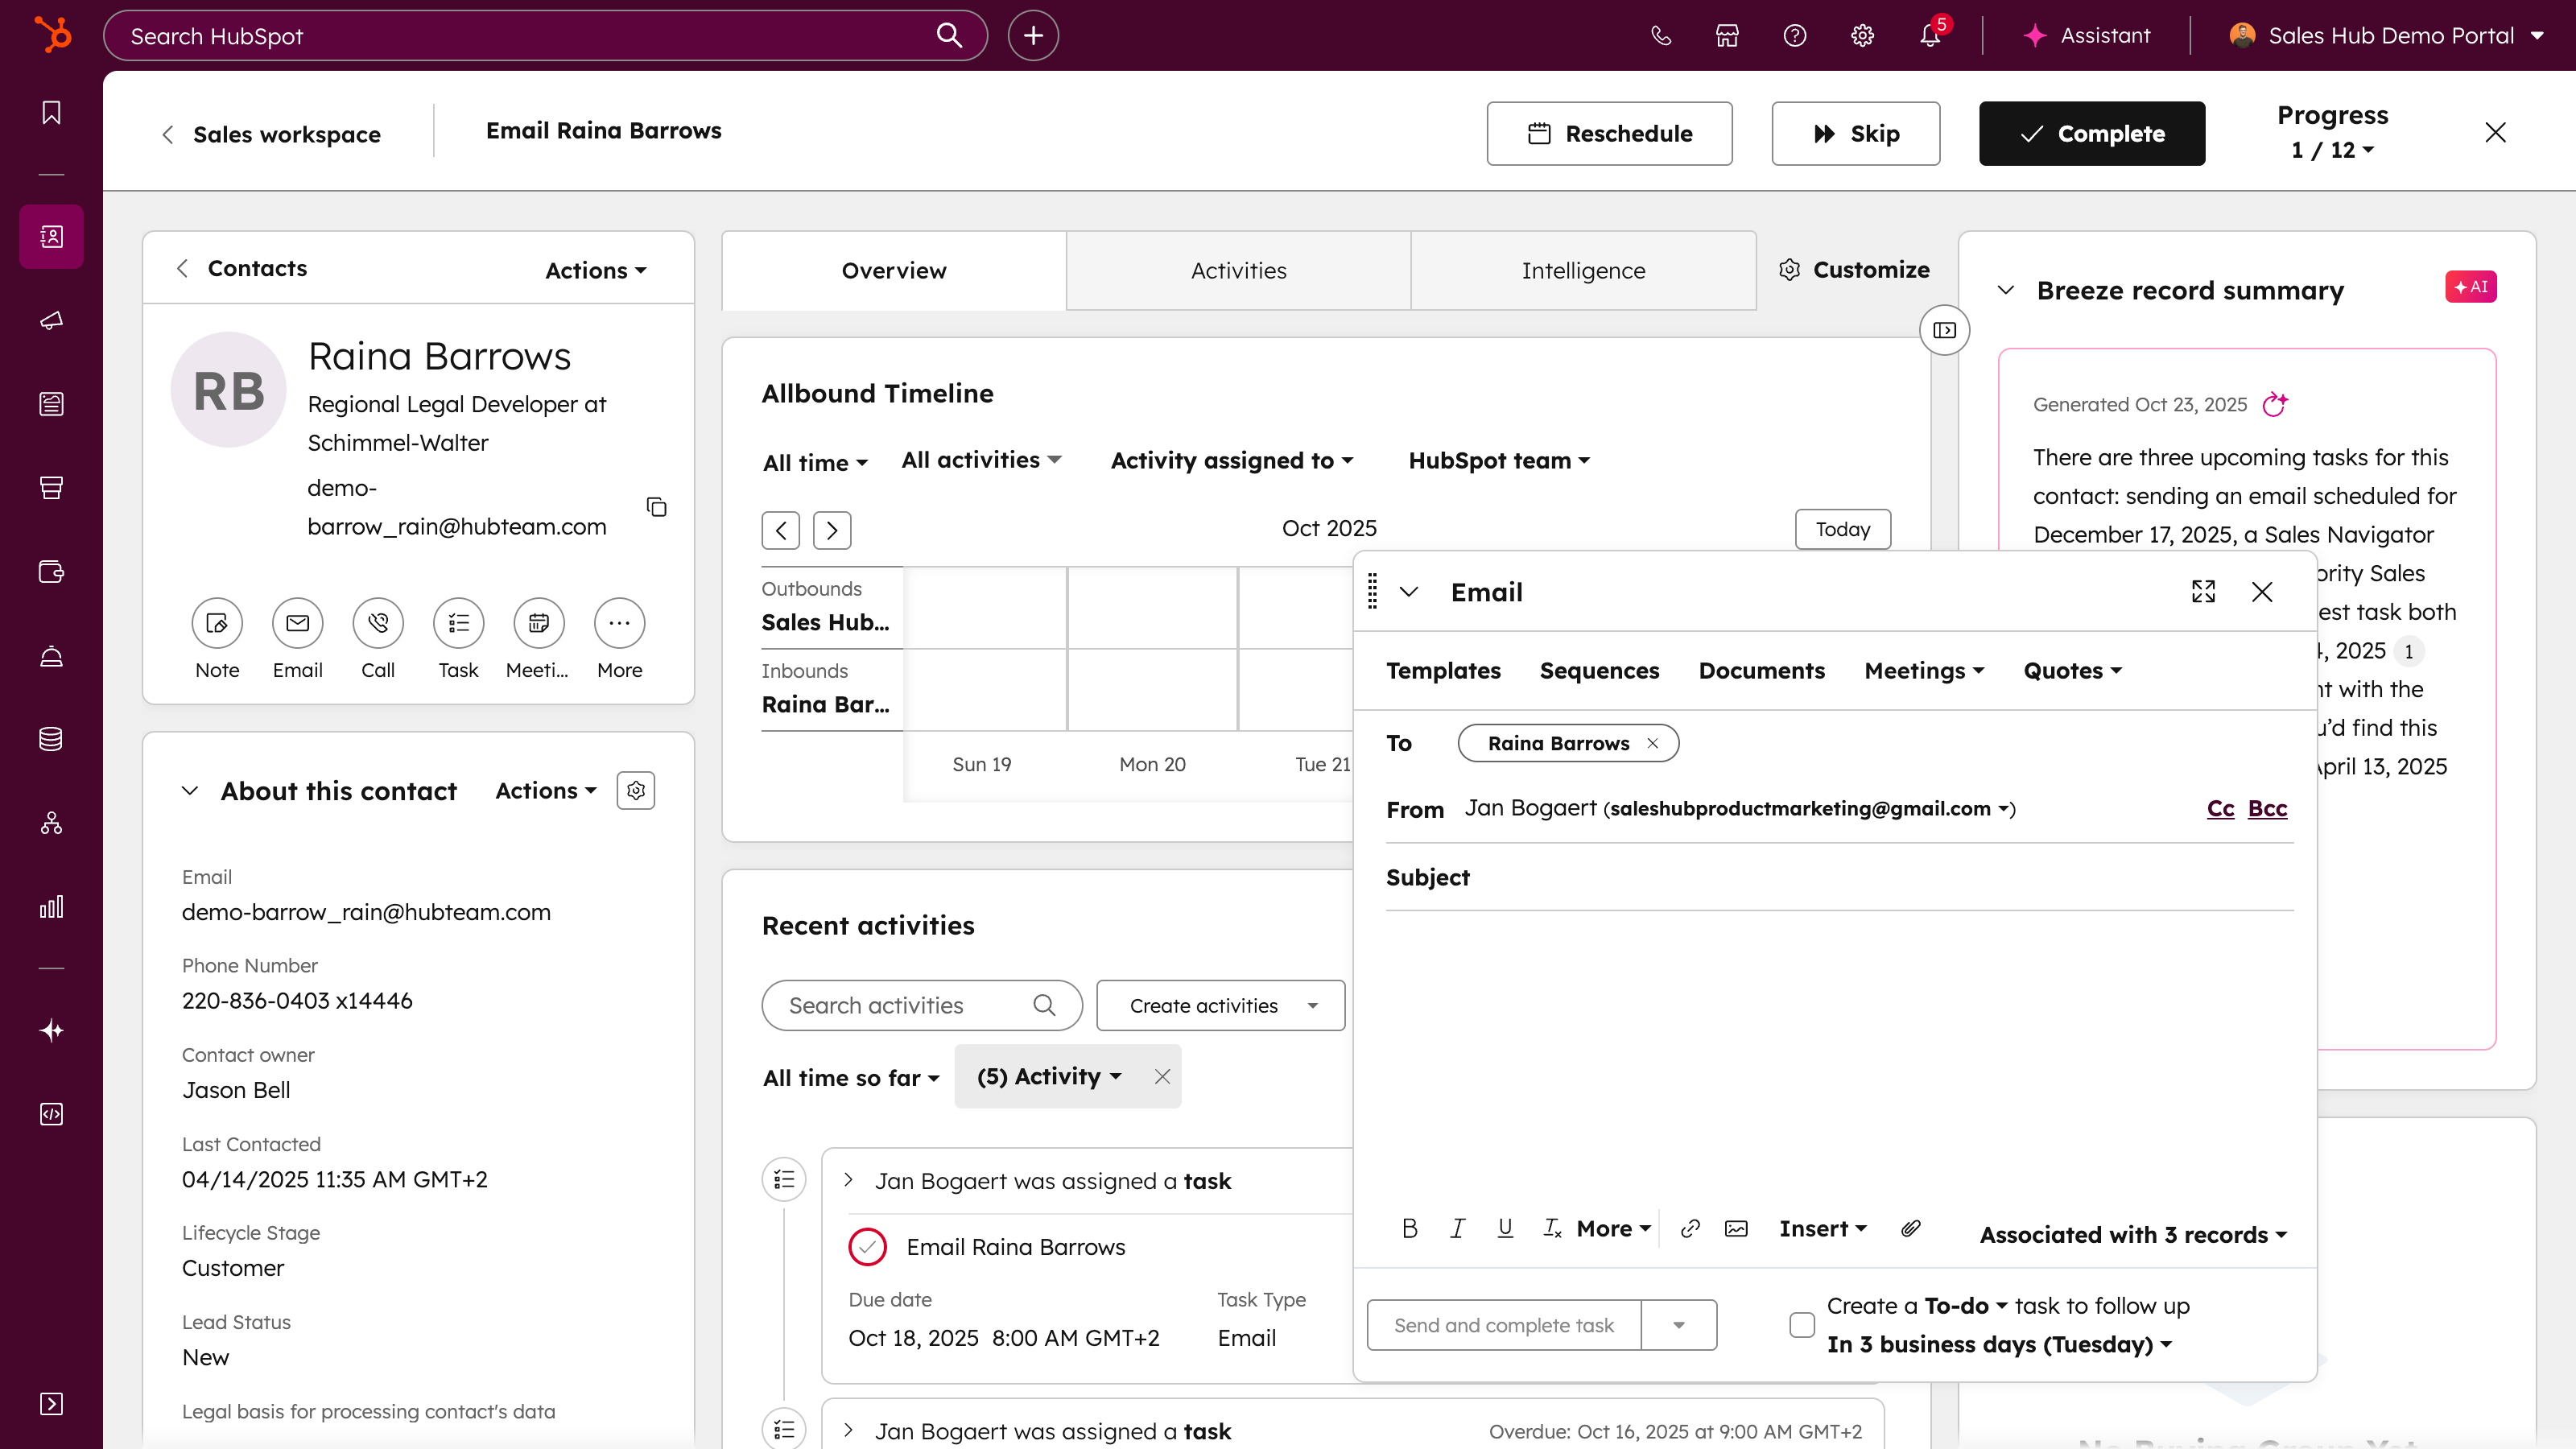Switch to the Activities tab

1238,271
